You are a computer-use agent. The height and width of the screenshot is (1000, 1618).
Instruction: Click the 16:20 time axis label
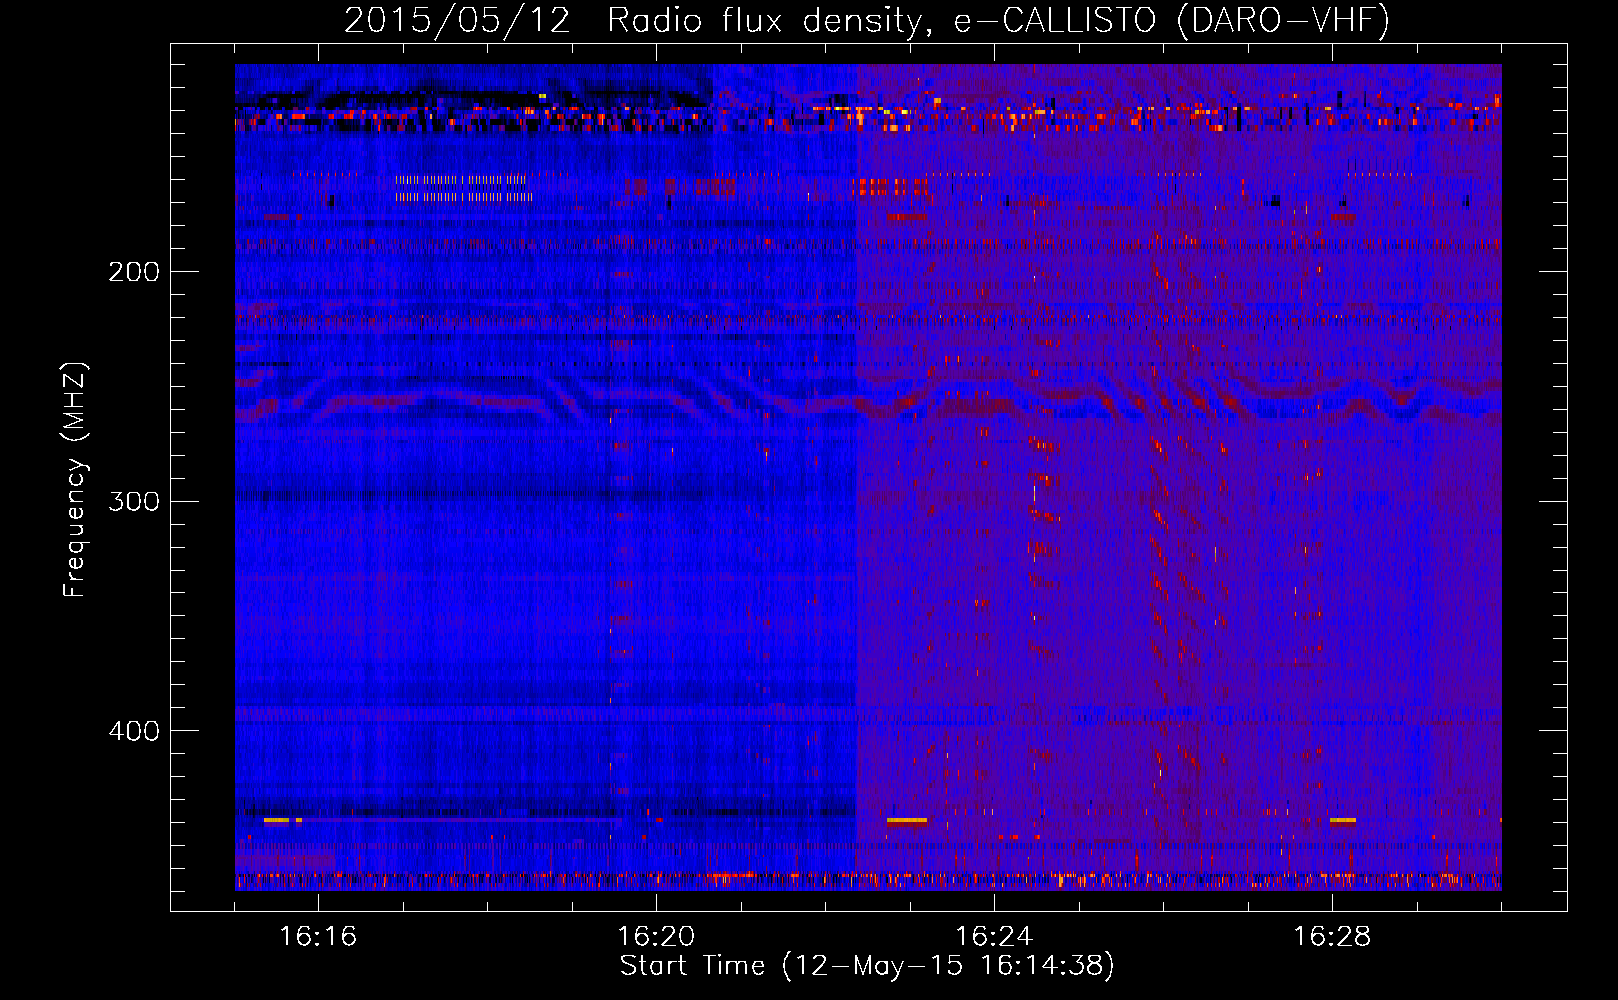(656, 936)
